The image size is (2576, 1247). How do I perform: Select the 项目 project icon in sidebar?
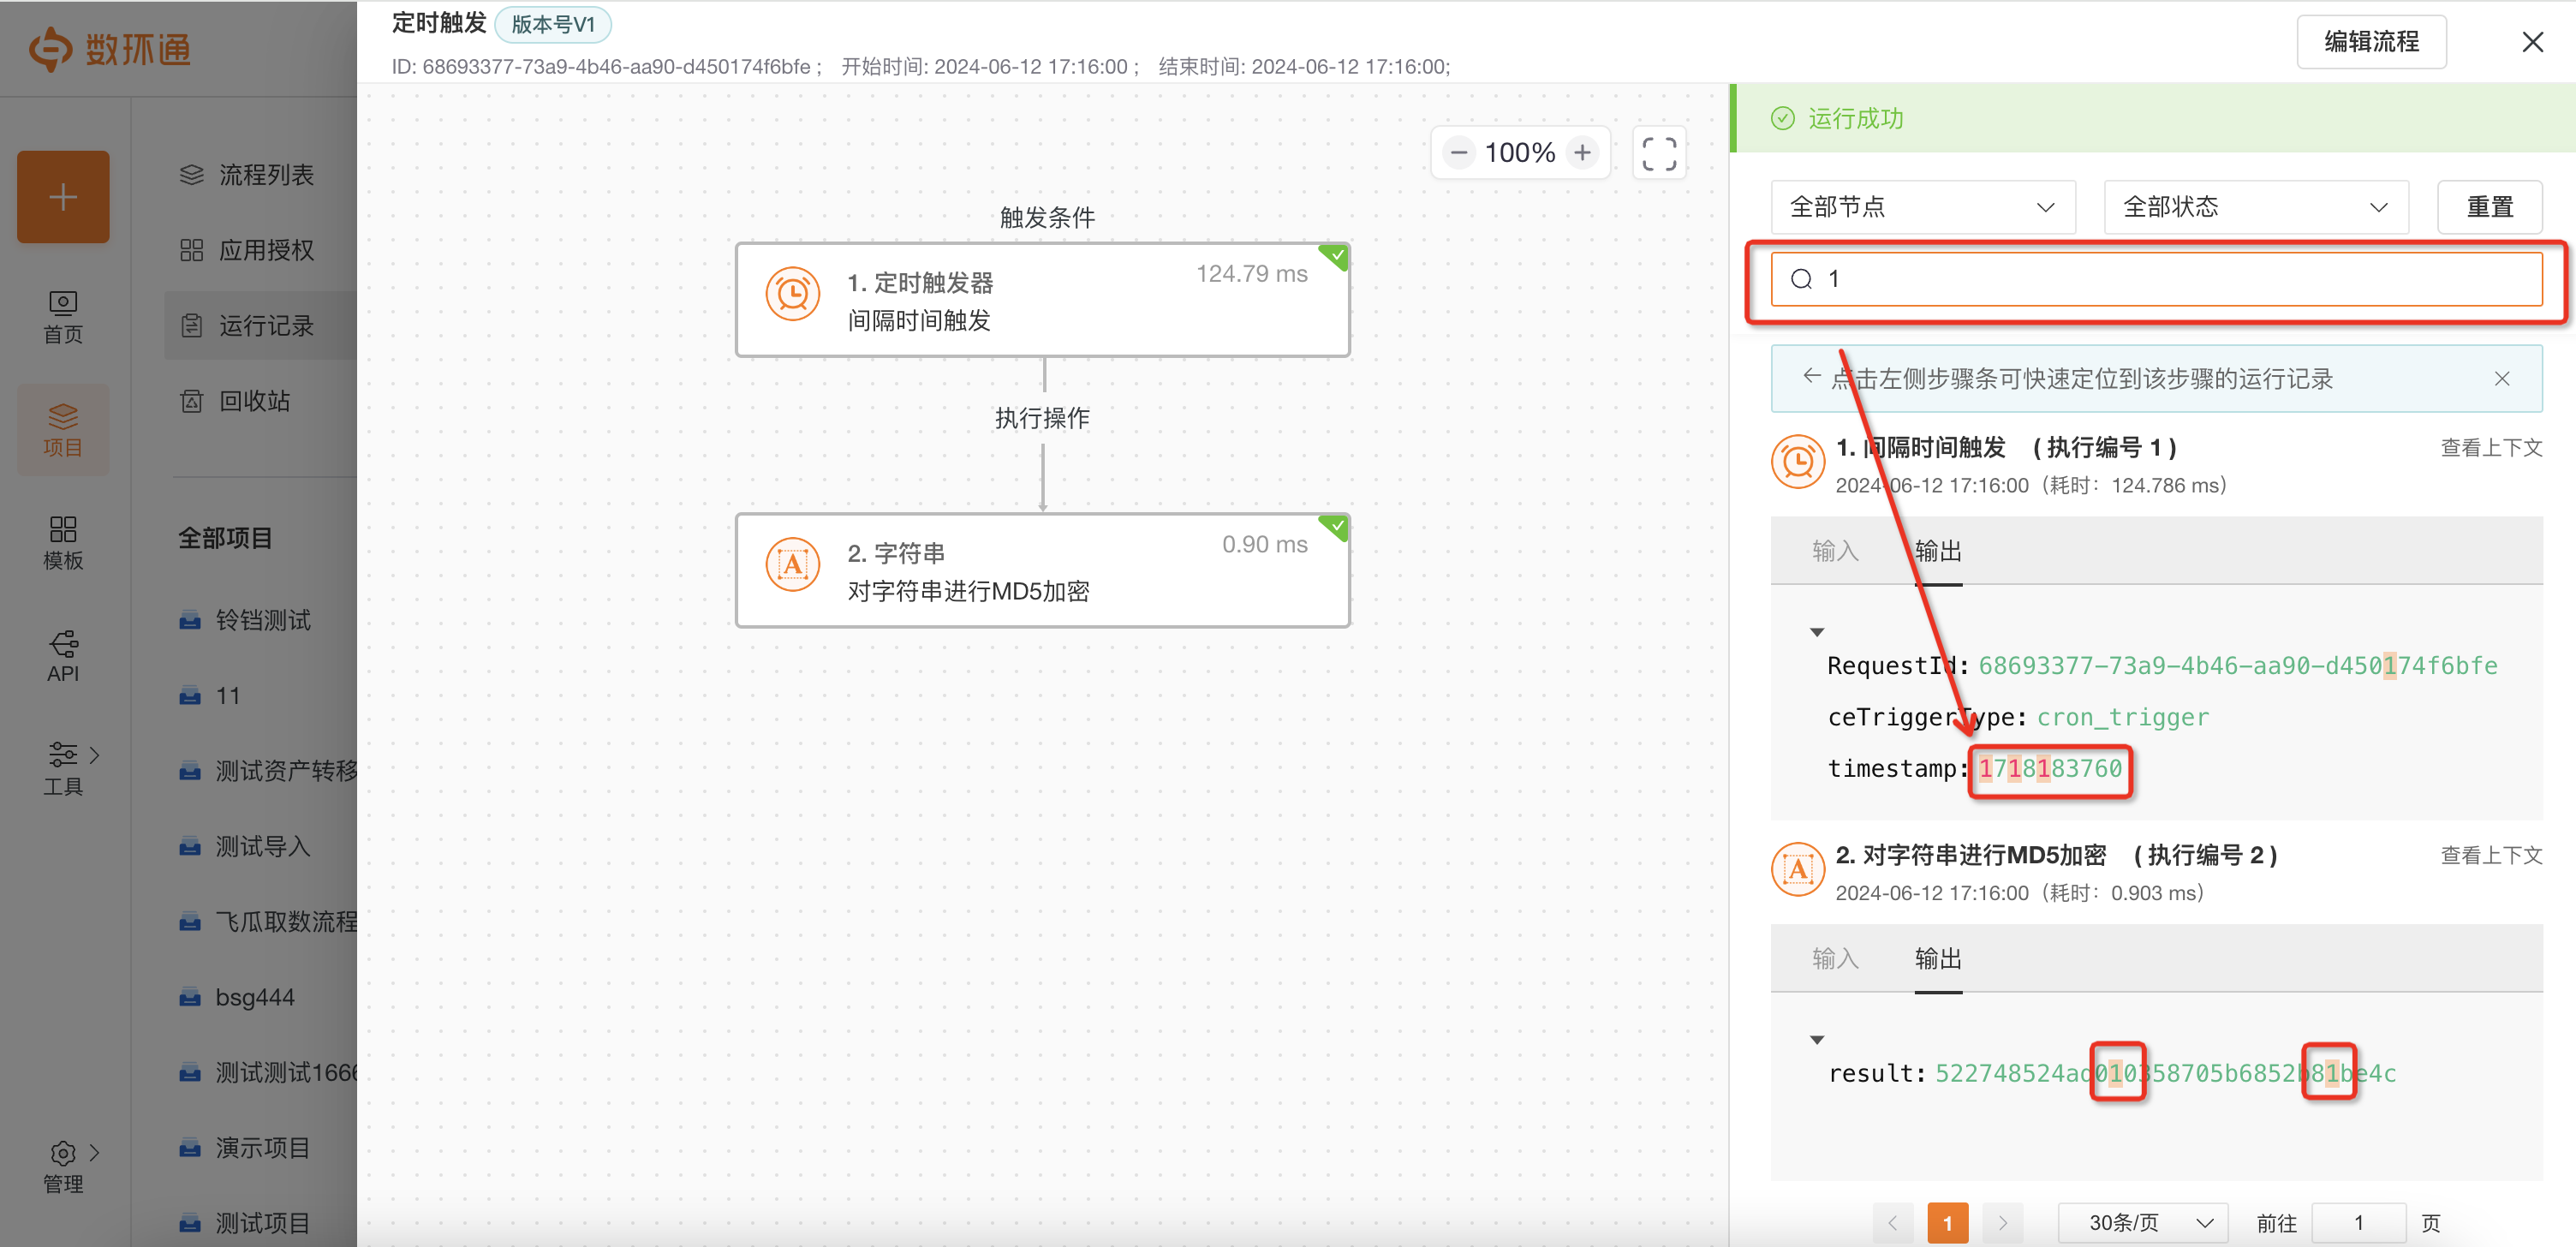tap(63, 429)
